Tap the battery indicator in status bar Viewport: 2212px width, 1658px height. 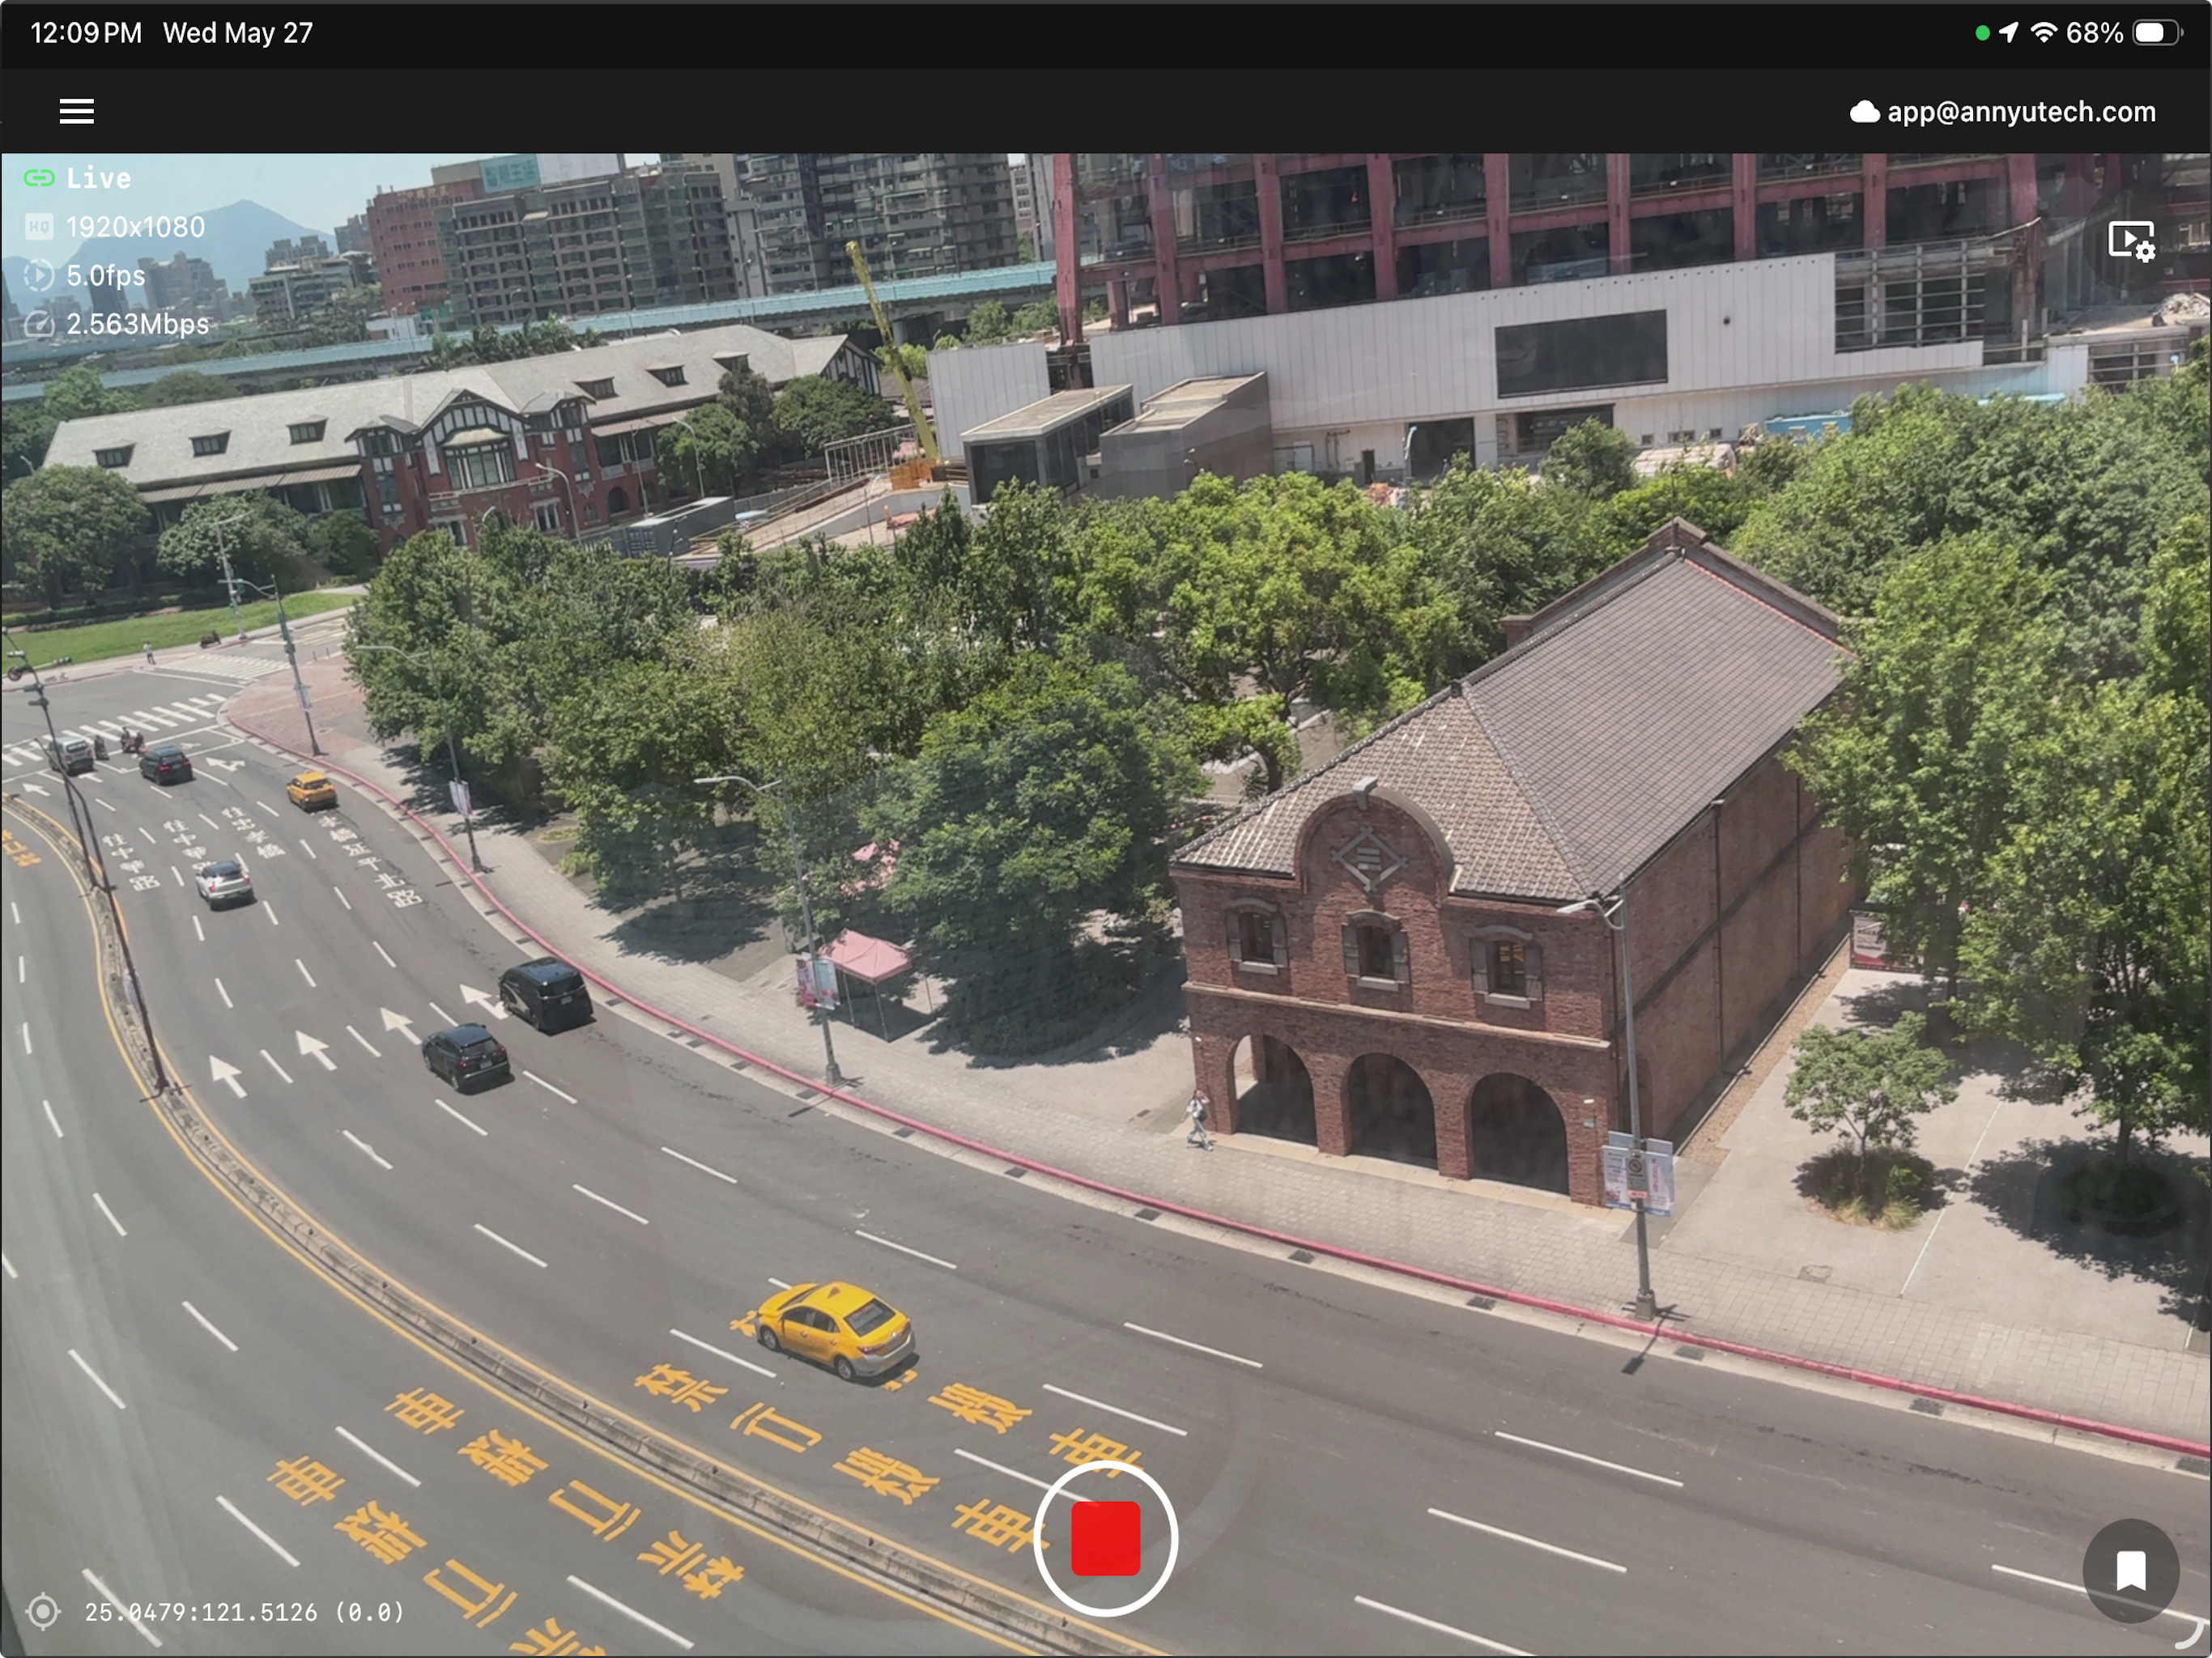tap(2157, 33)
